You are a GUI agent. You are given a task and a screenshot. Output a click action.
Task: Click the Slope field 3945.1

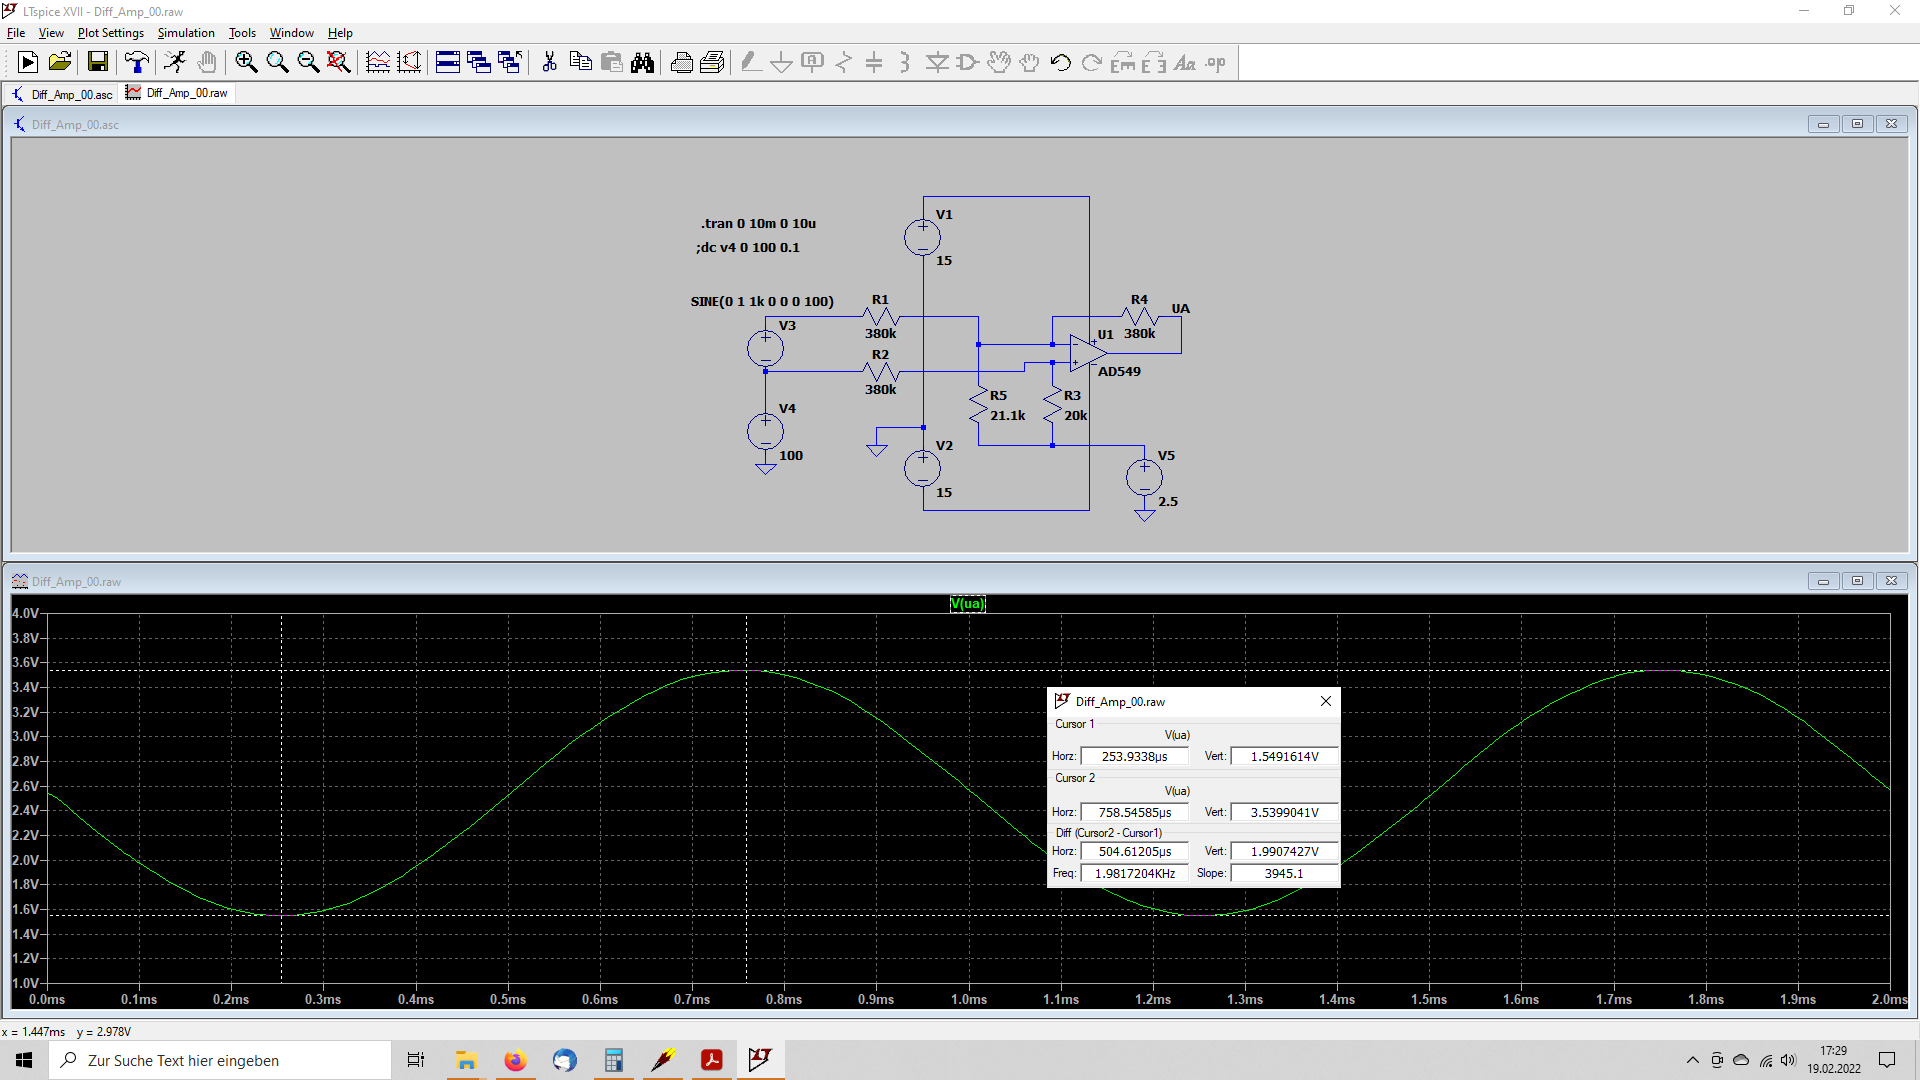[x=1284, y=874]
